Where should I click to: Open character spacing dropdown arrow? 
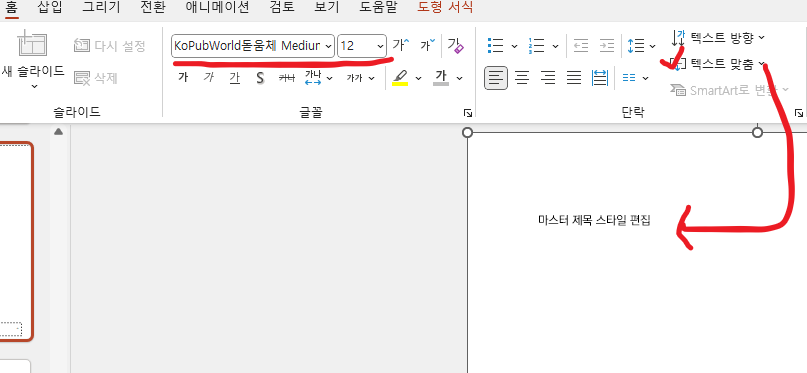click(x=330, y=78)
